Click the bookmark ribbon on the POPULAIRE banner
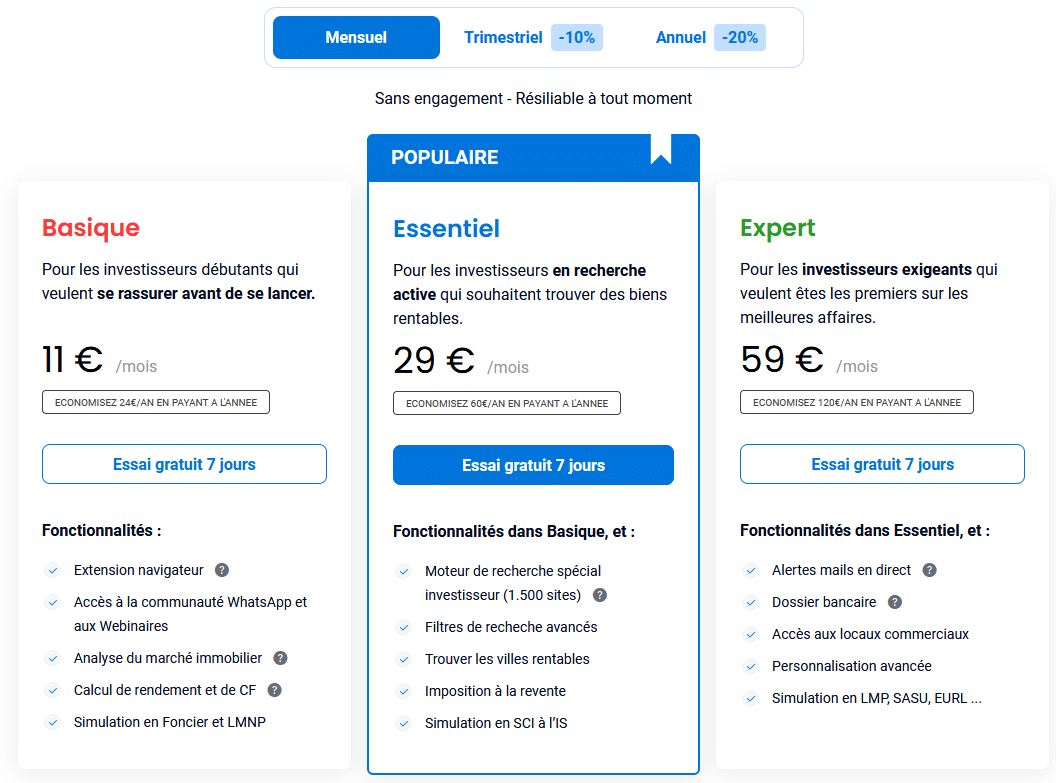The width and height of the screenshot is (1056, 783). [660, 151]
